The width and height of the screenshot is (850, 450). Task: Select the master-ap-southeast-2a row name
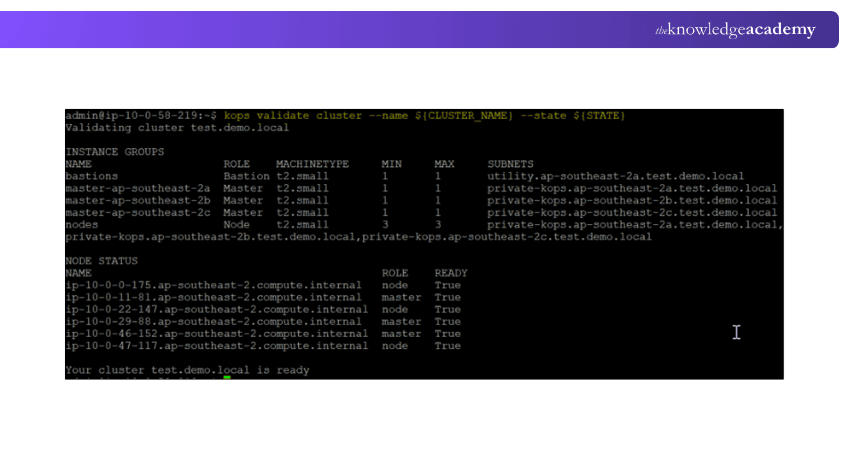137,188
